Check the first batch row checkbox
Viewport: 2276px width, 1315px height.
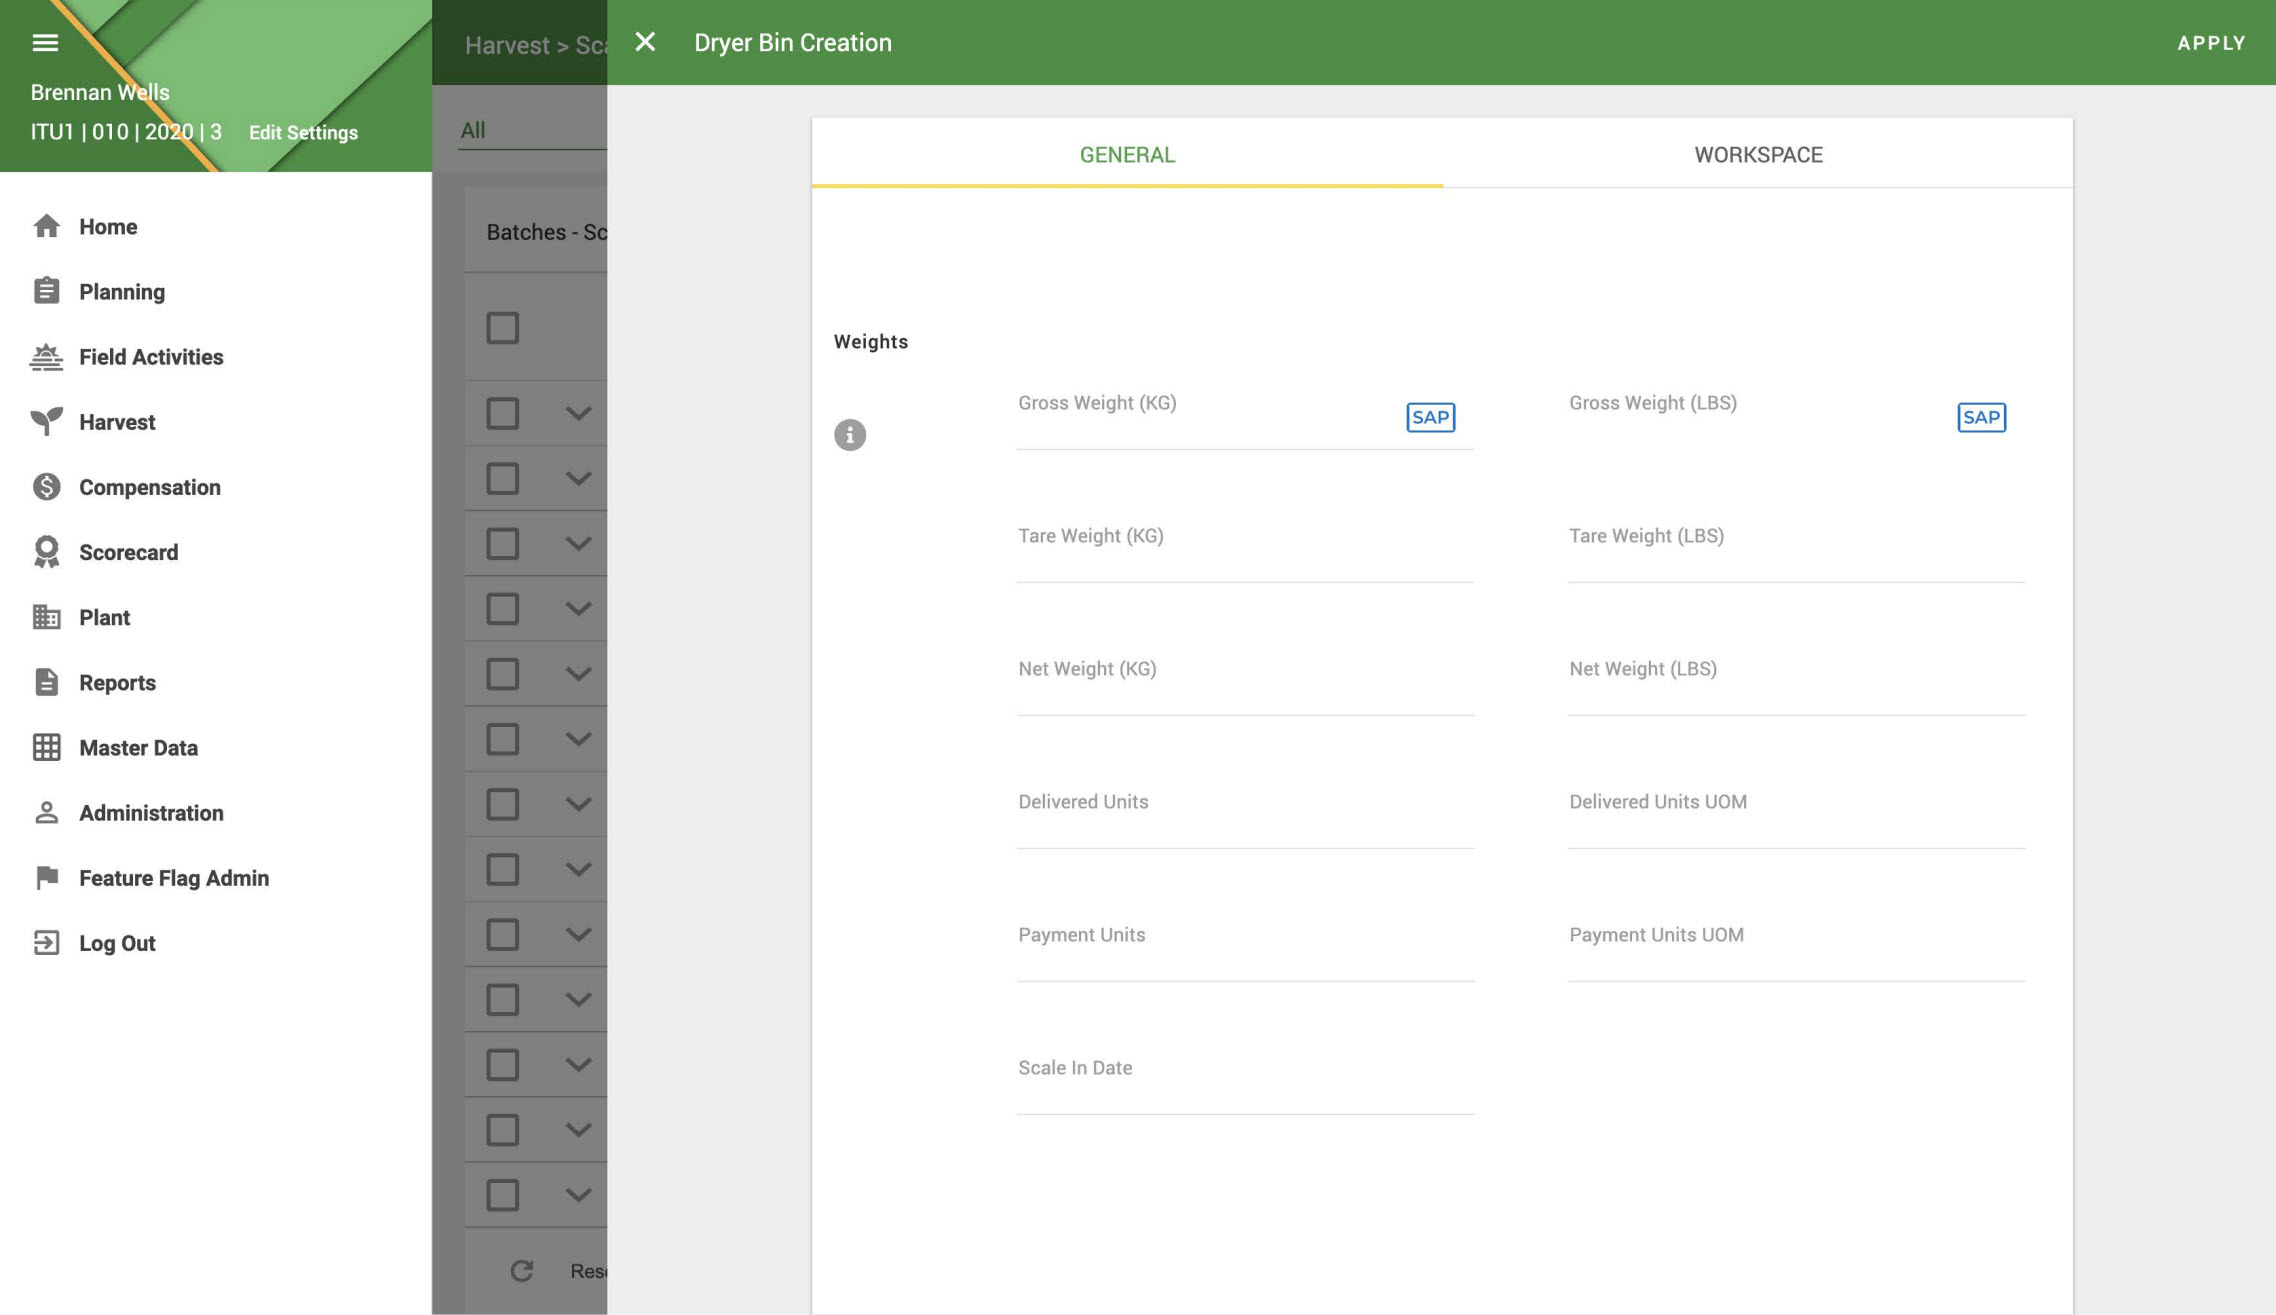(502, 413)
